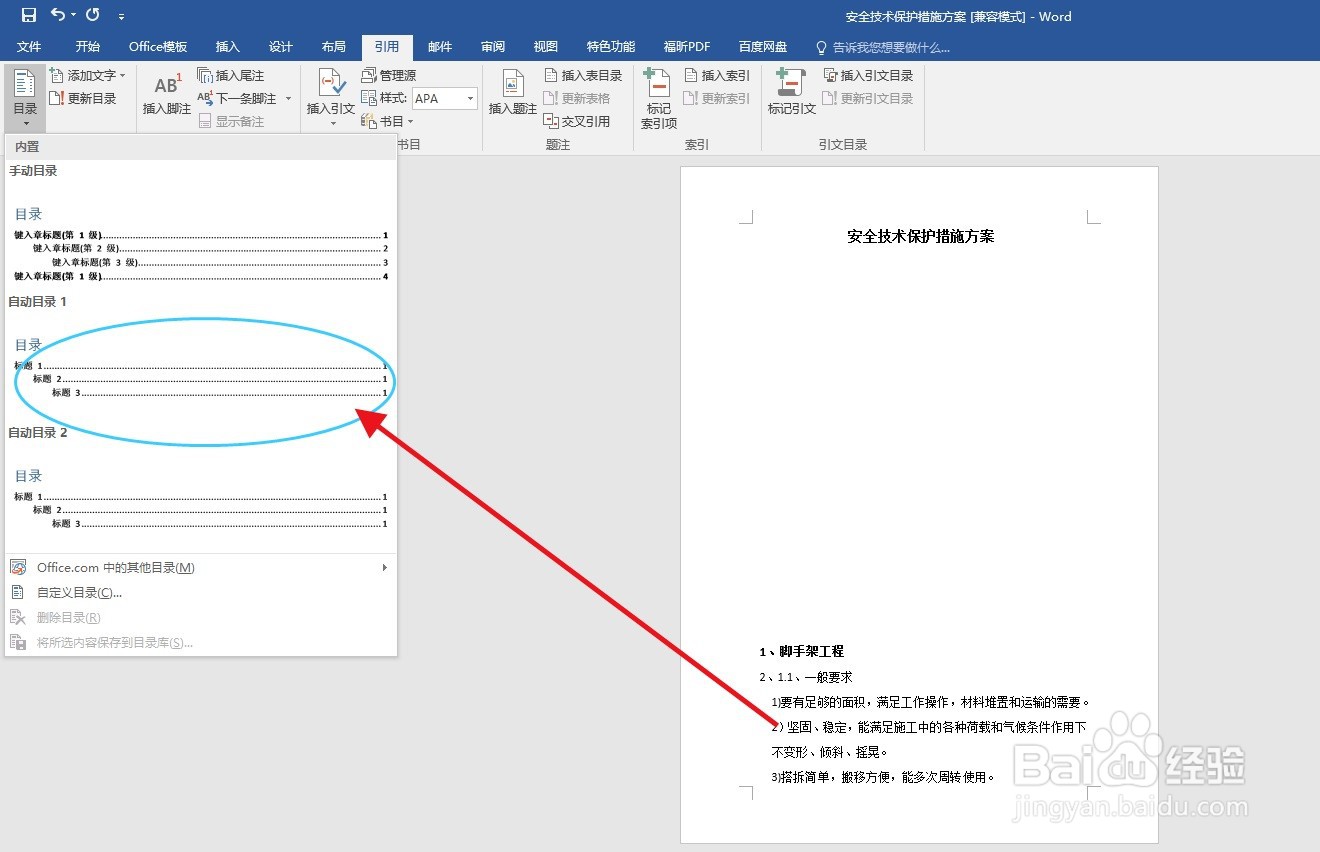Image resolution: width=1320 pixels, height=852 pixels.
Task: Switch to the 邮件 (Mailings) ribbon tab
Action: point(439,46)
